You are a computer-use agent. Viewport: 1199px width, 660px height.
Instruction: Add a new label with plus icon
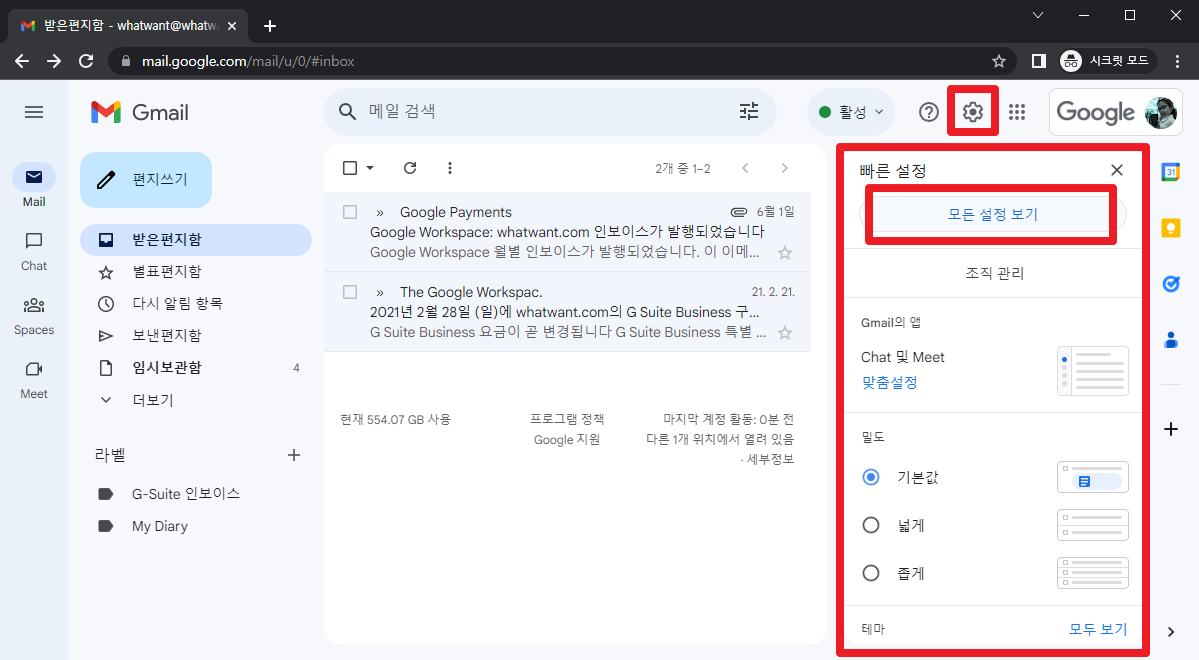pos(294,455)
